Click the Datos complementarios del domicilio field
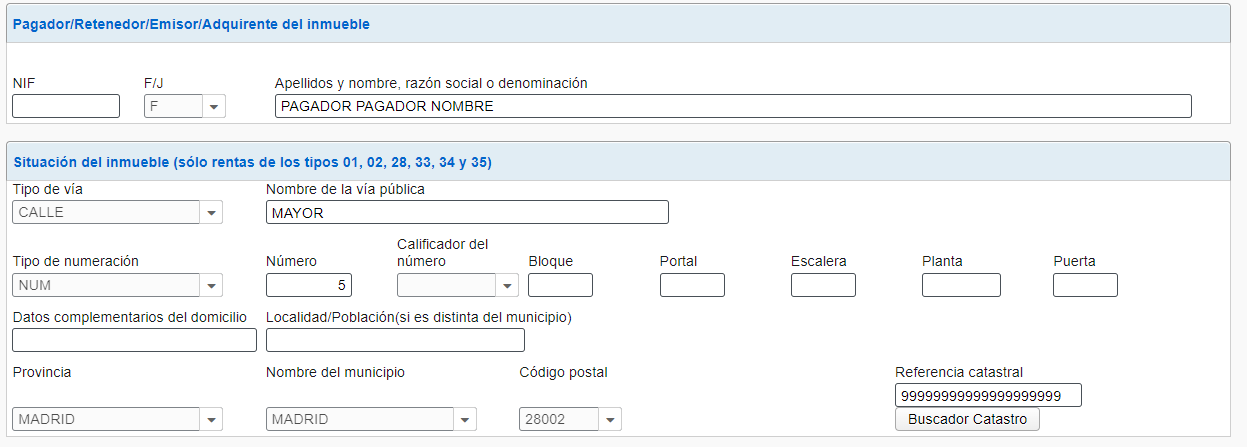Screen dimensions: 1247x447 pyautogui.click(x=135, y=340)
